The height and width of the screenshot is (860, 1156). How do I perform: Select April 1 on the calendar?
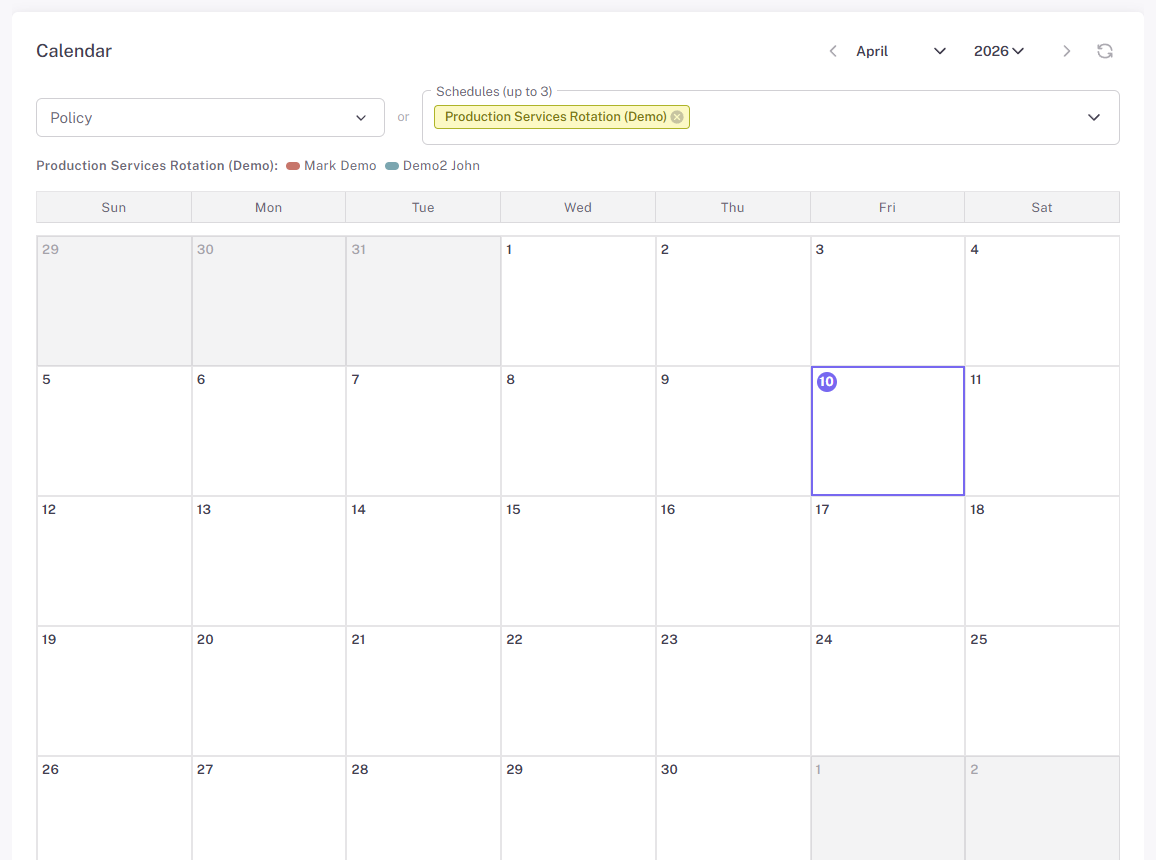[x=577, y=300]
